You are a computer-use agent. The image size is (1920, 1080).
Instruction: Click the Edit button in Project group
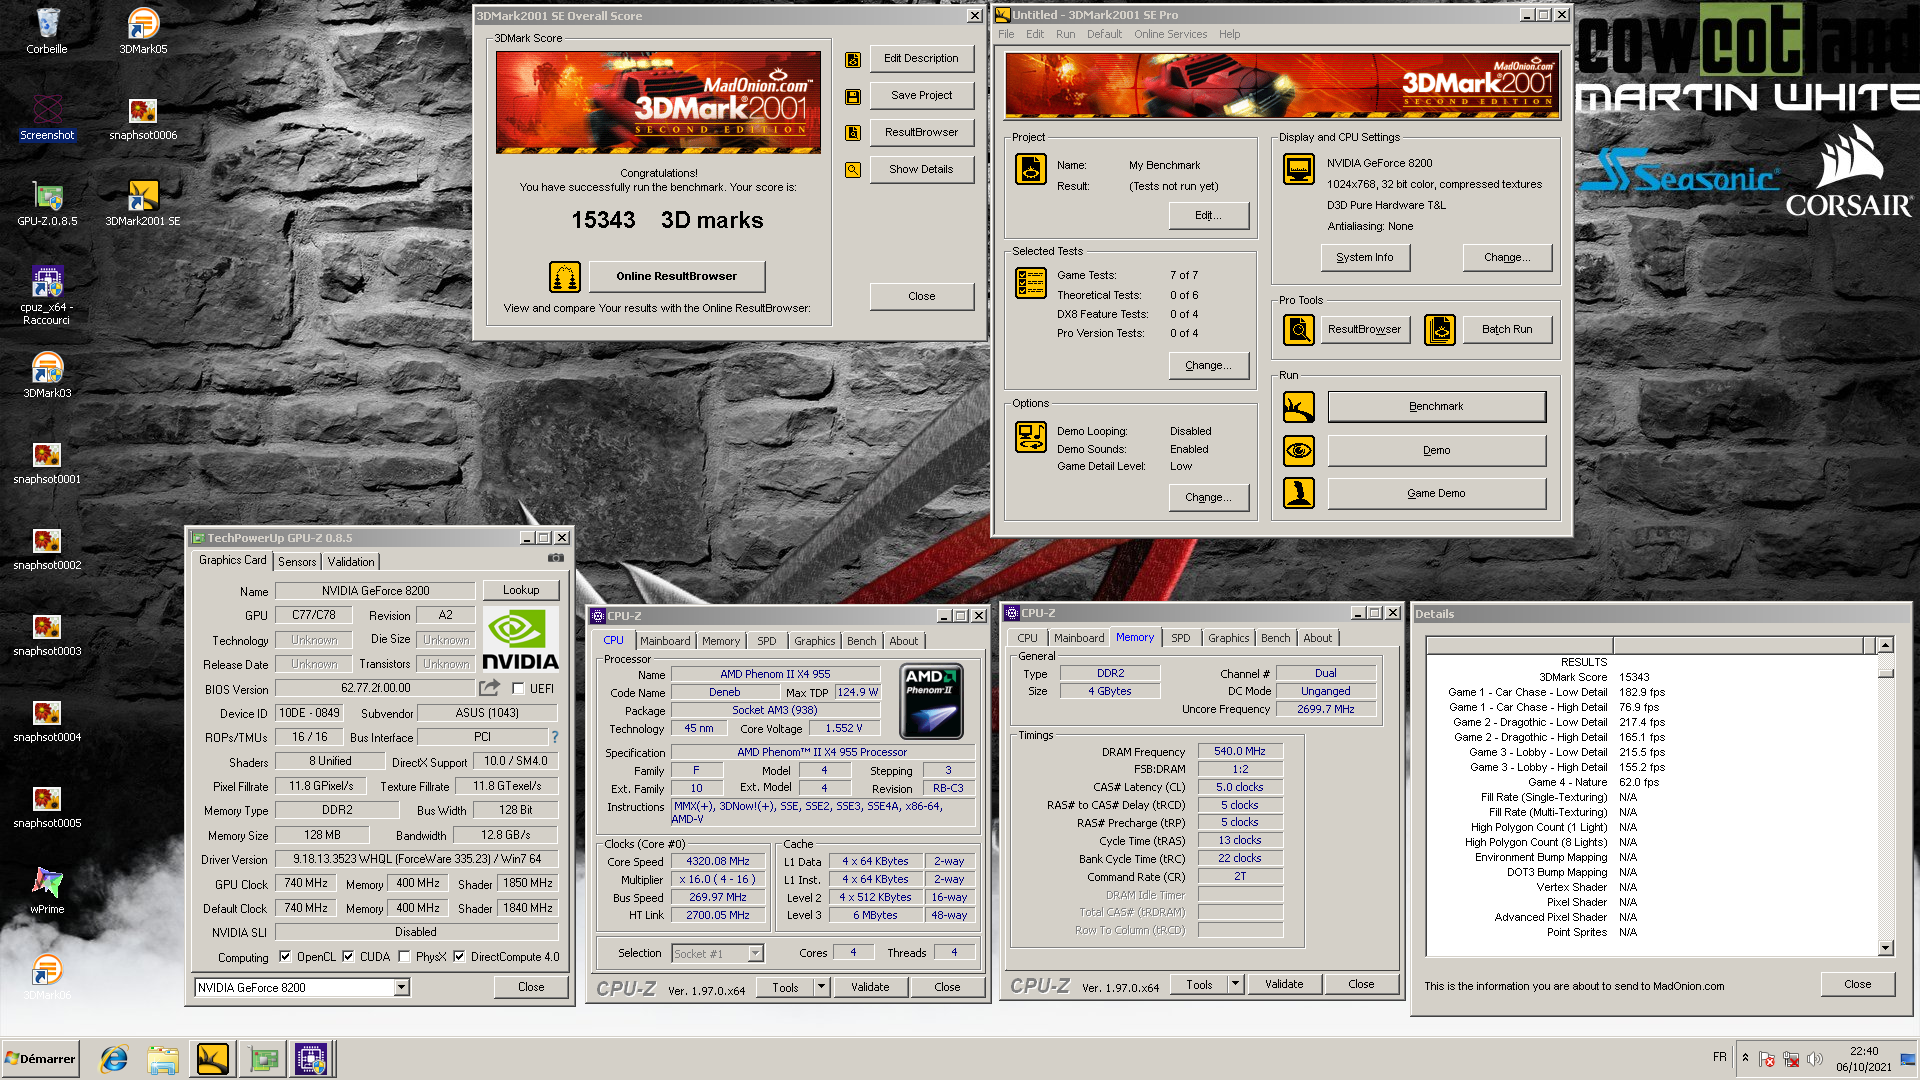click(1208, 216)
